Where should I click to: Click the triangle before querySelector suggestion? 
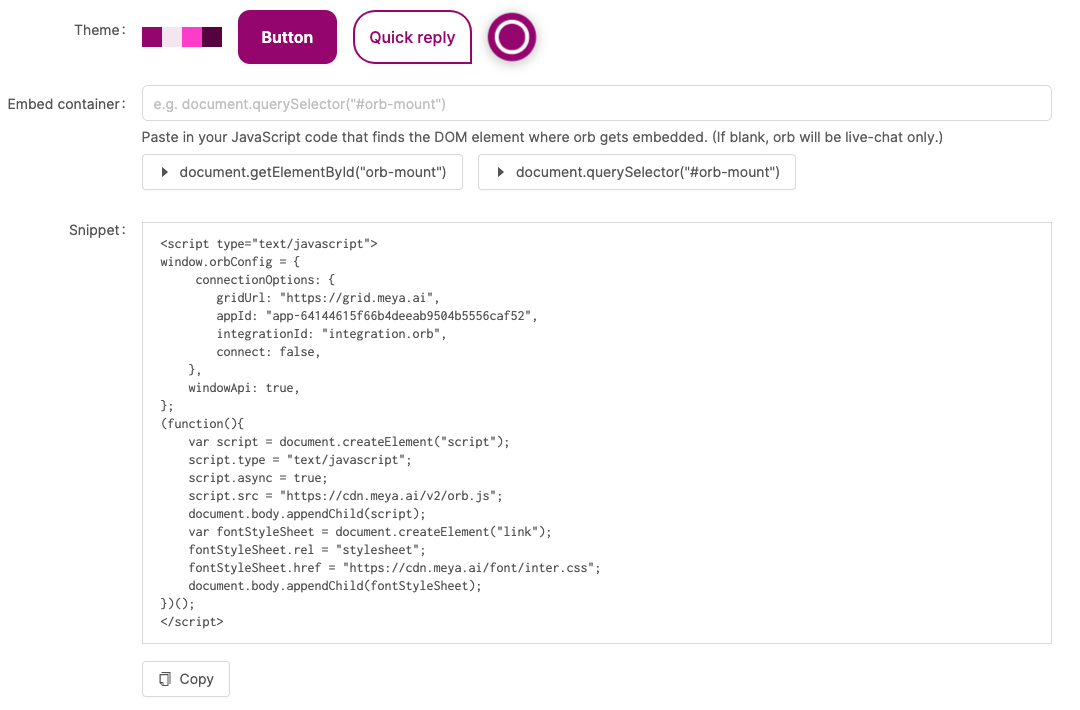[x=501, y=172]
